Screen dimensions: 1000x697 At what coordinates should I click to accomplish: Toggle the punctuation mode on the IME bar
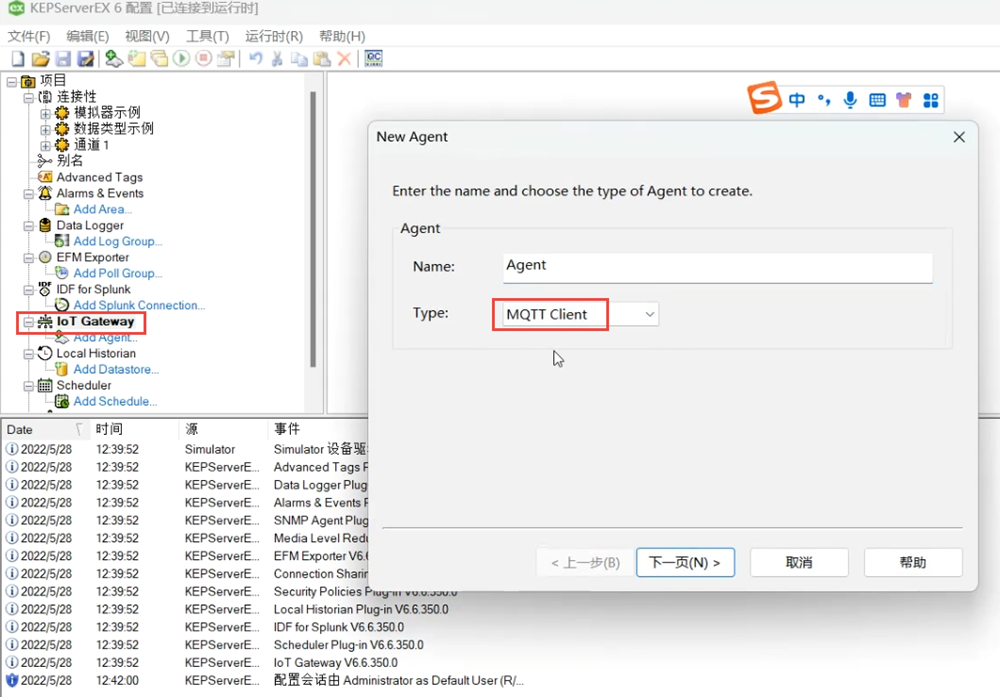824,100
